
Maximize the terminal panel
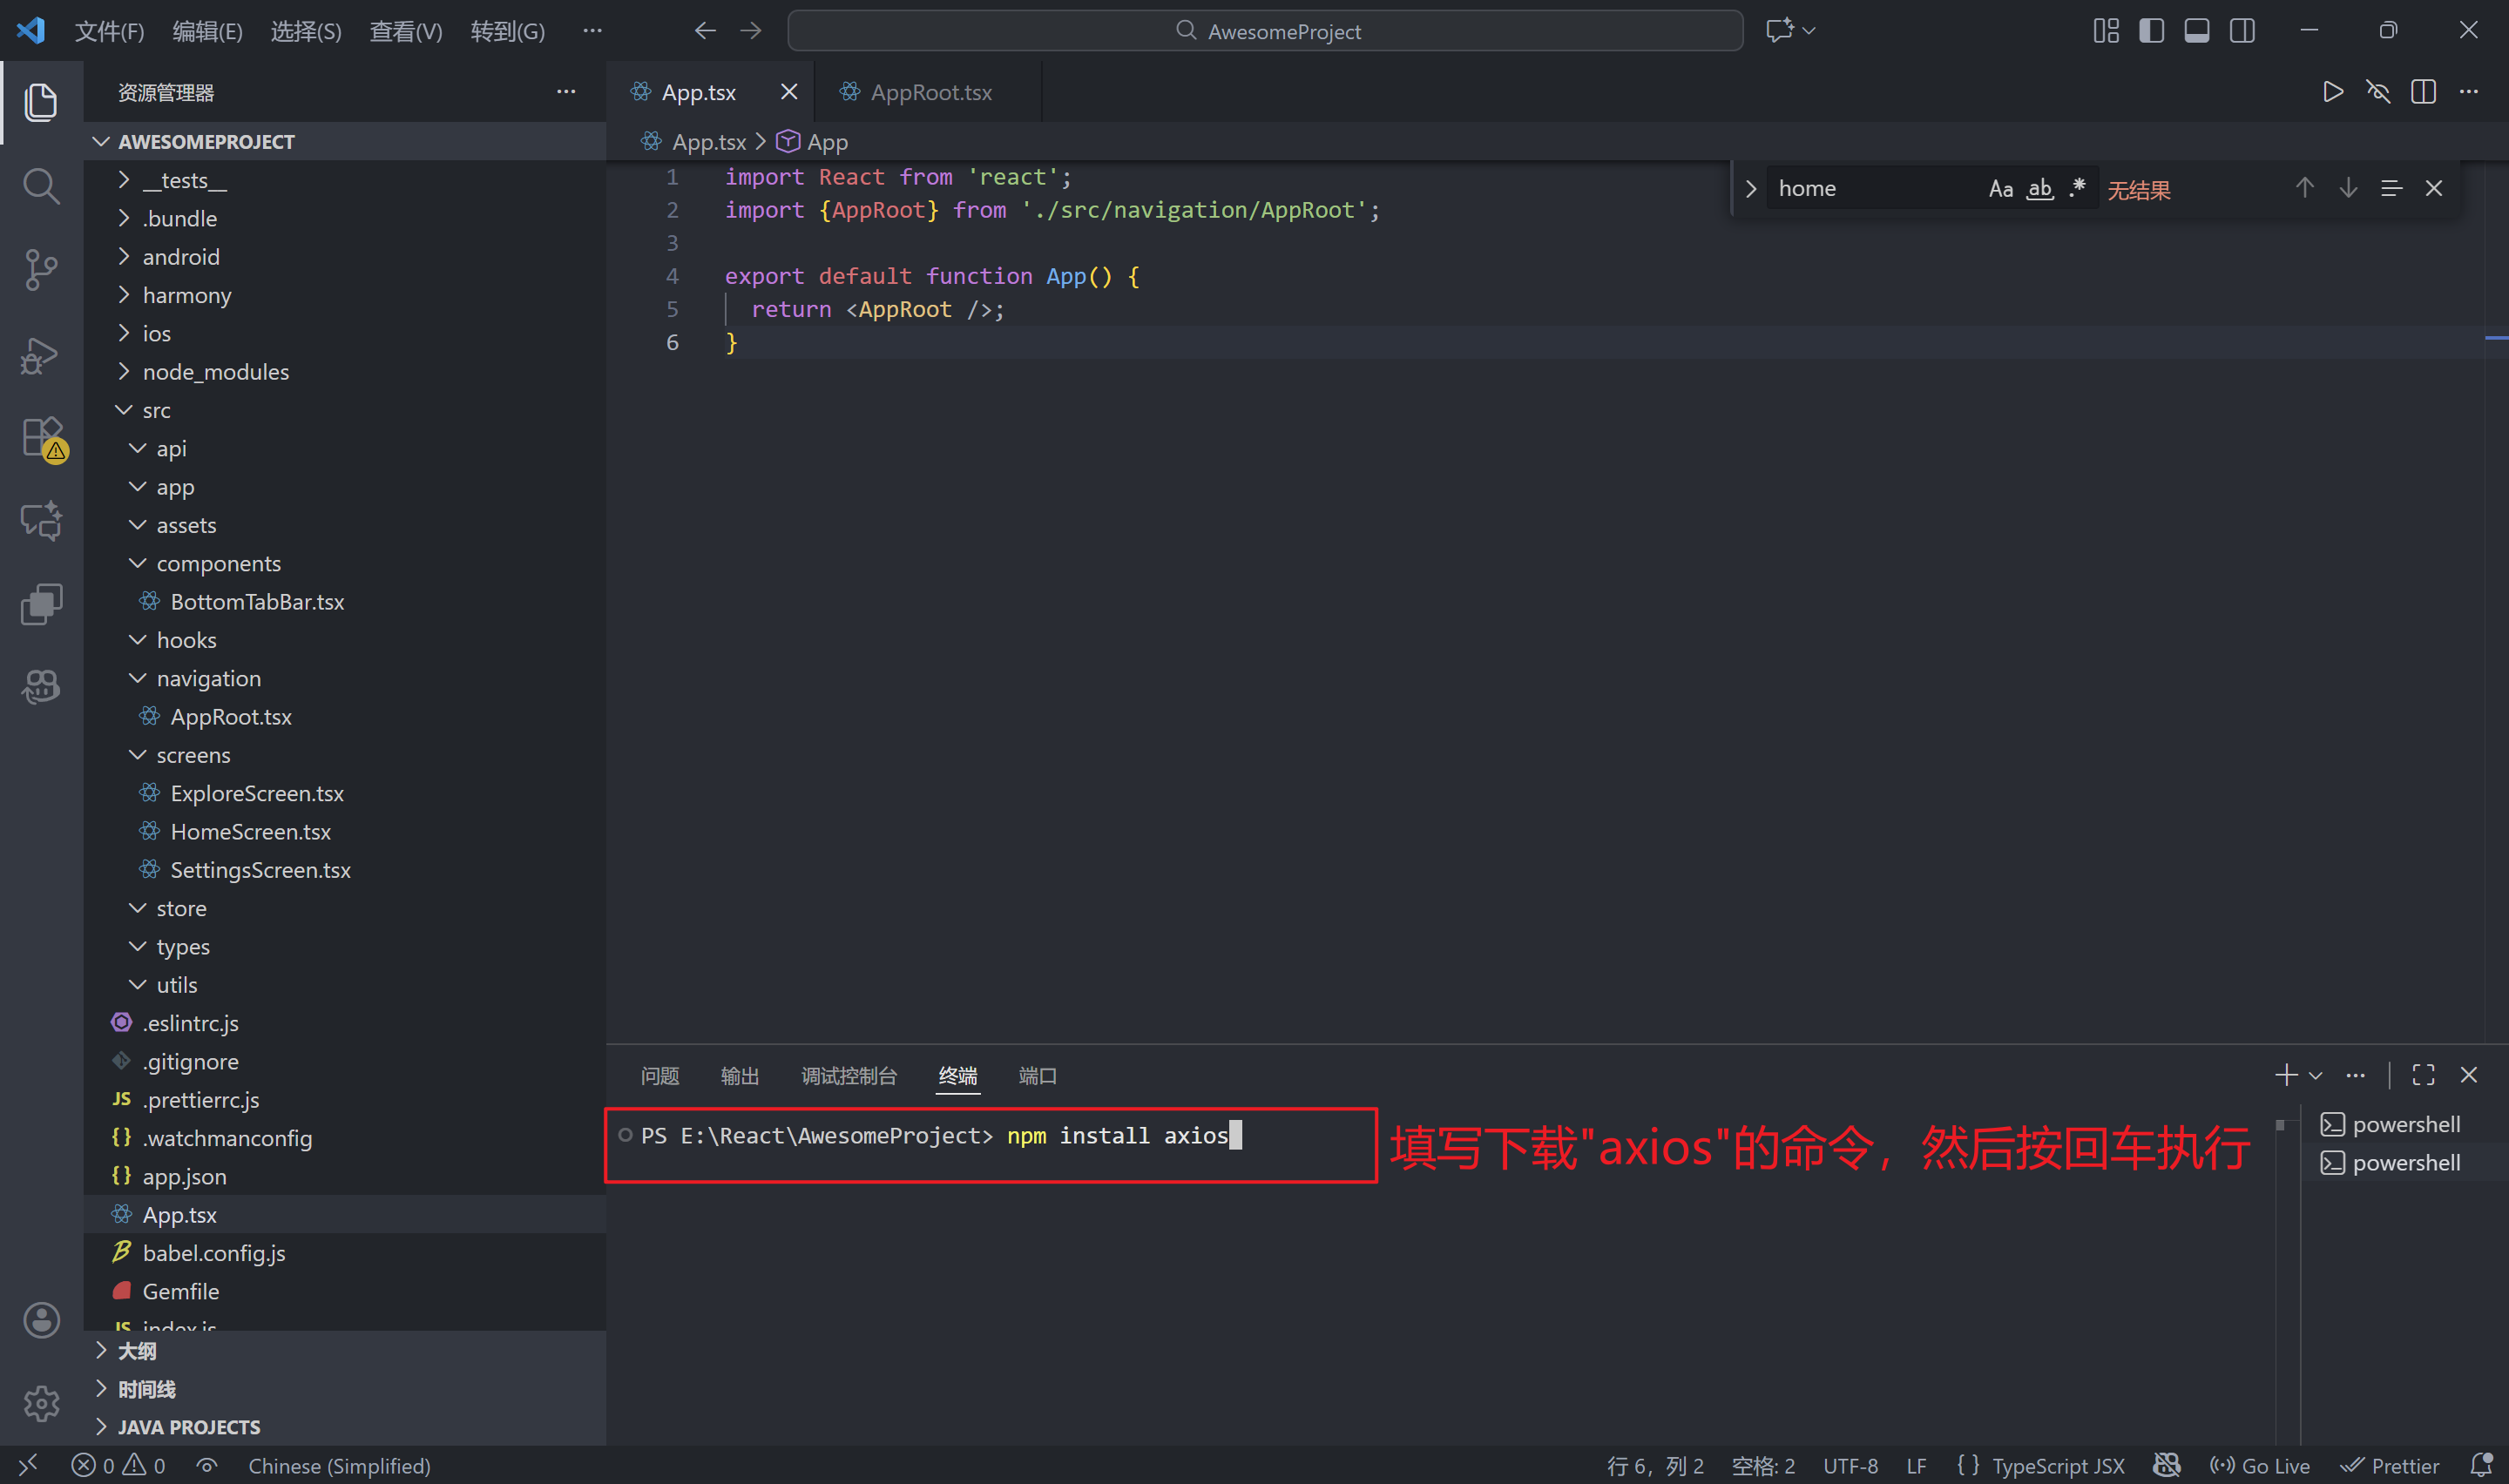pyautogui.click(x=2423, y=1074)
